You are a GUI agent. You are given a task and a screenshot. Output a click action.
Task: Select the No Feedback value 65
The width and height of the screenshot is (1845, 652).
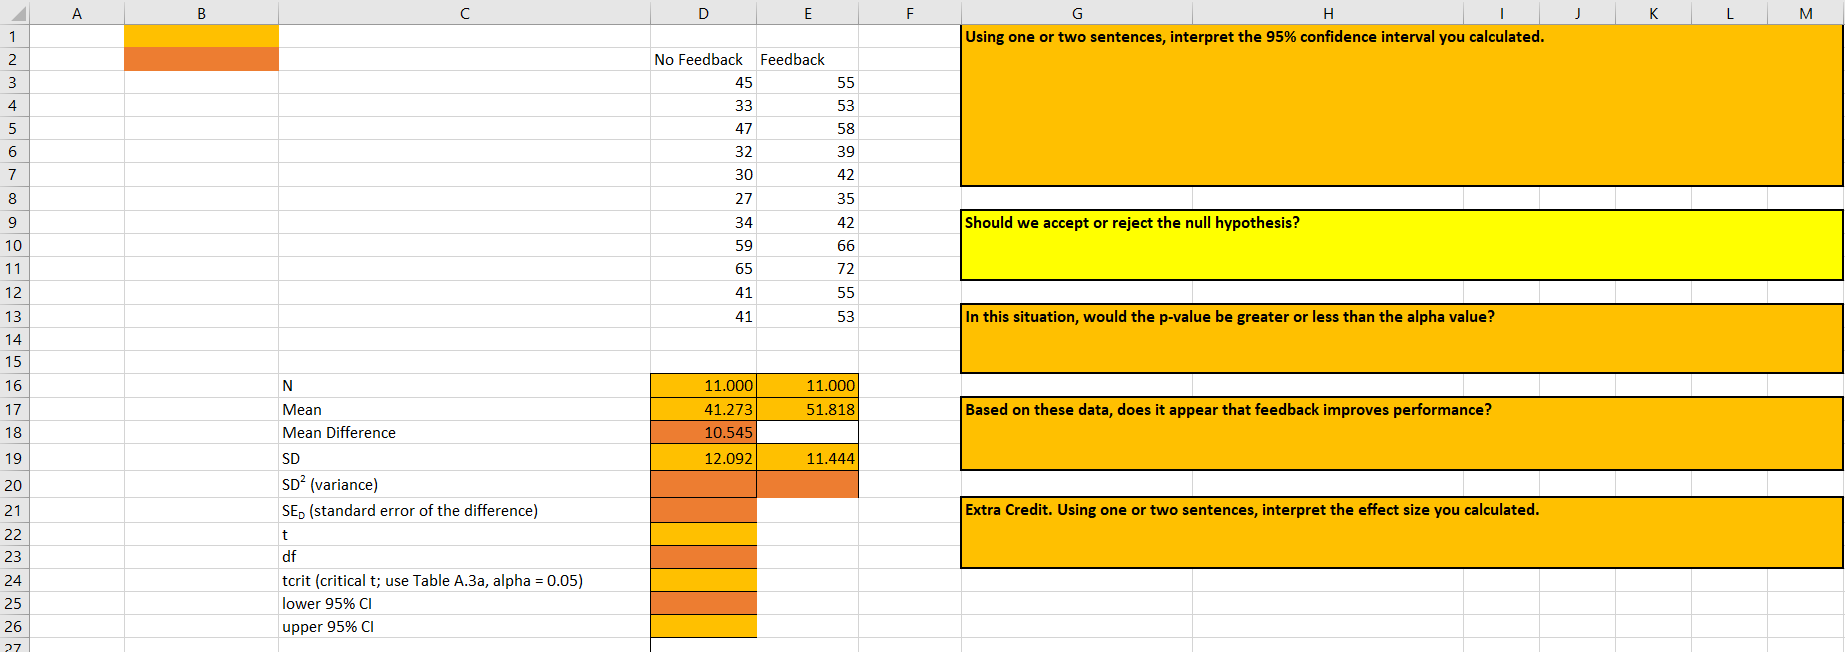click(703, 268)
